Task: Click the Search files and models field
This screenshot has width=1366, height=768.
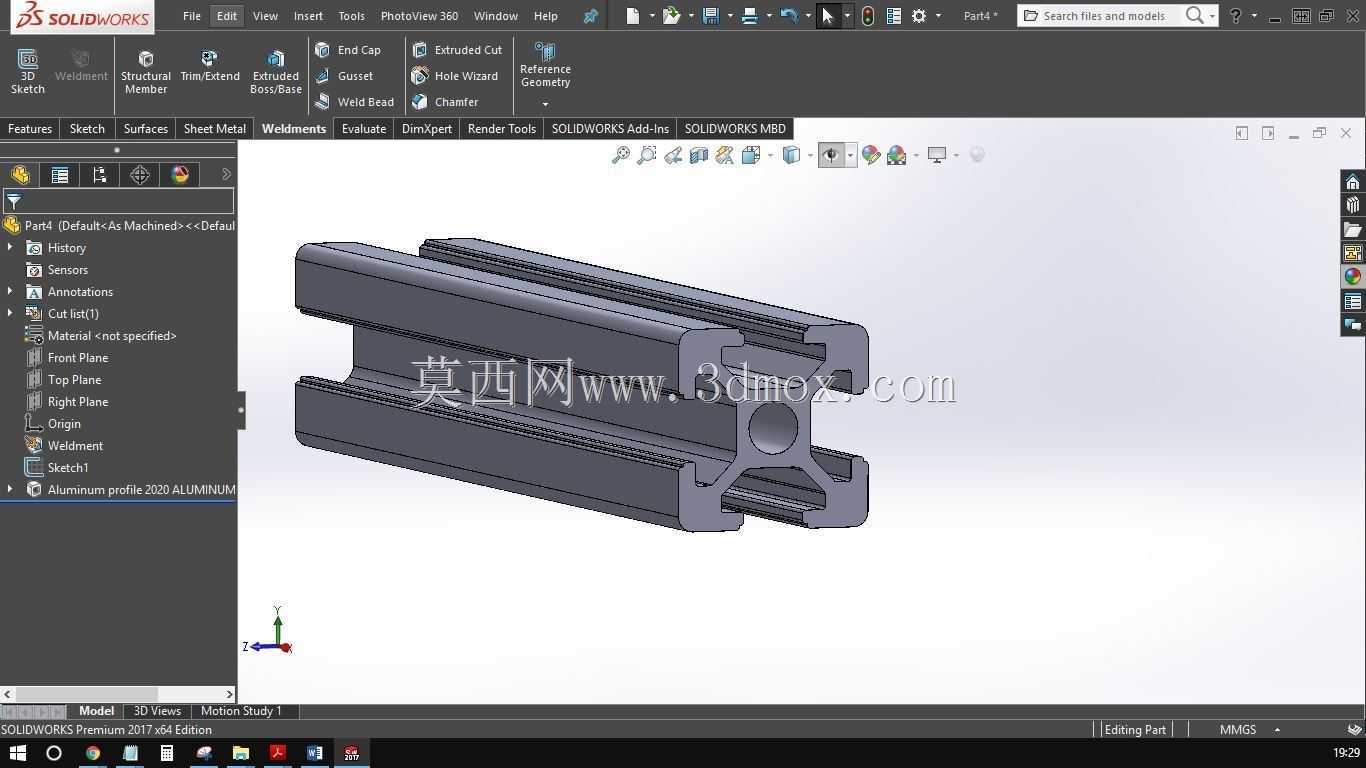Action: pyautogui.click(x=1103, y=16)
